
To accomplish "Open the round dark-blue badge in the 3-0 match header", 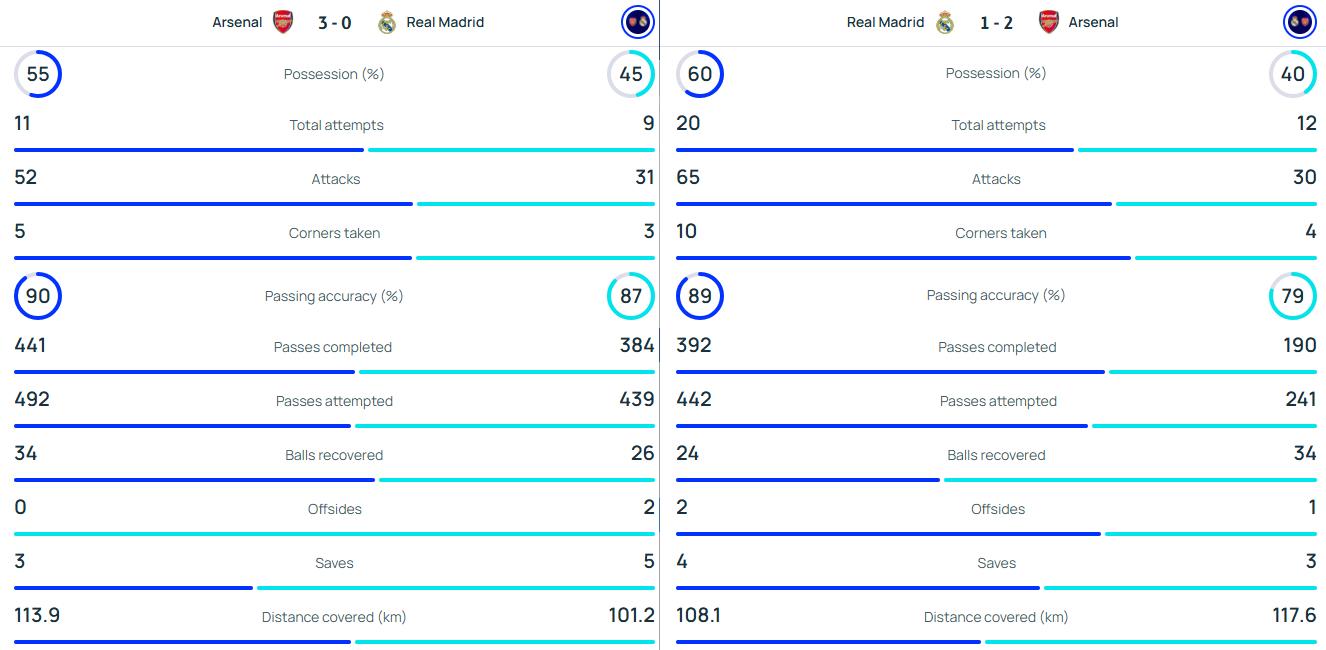I will 636,21.
